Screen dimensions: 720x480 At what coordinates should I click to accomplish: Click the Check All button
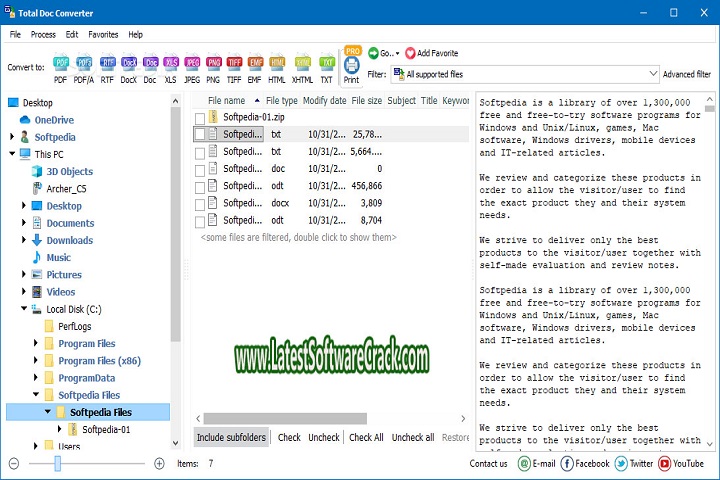click(x=366, y=437)
